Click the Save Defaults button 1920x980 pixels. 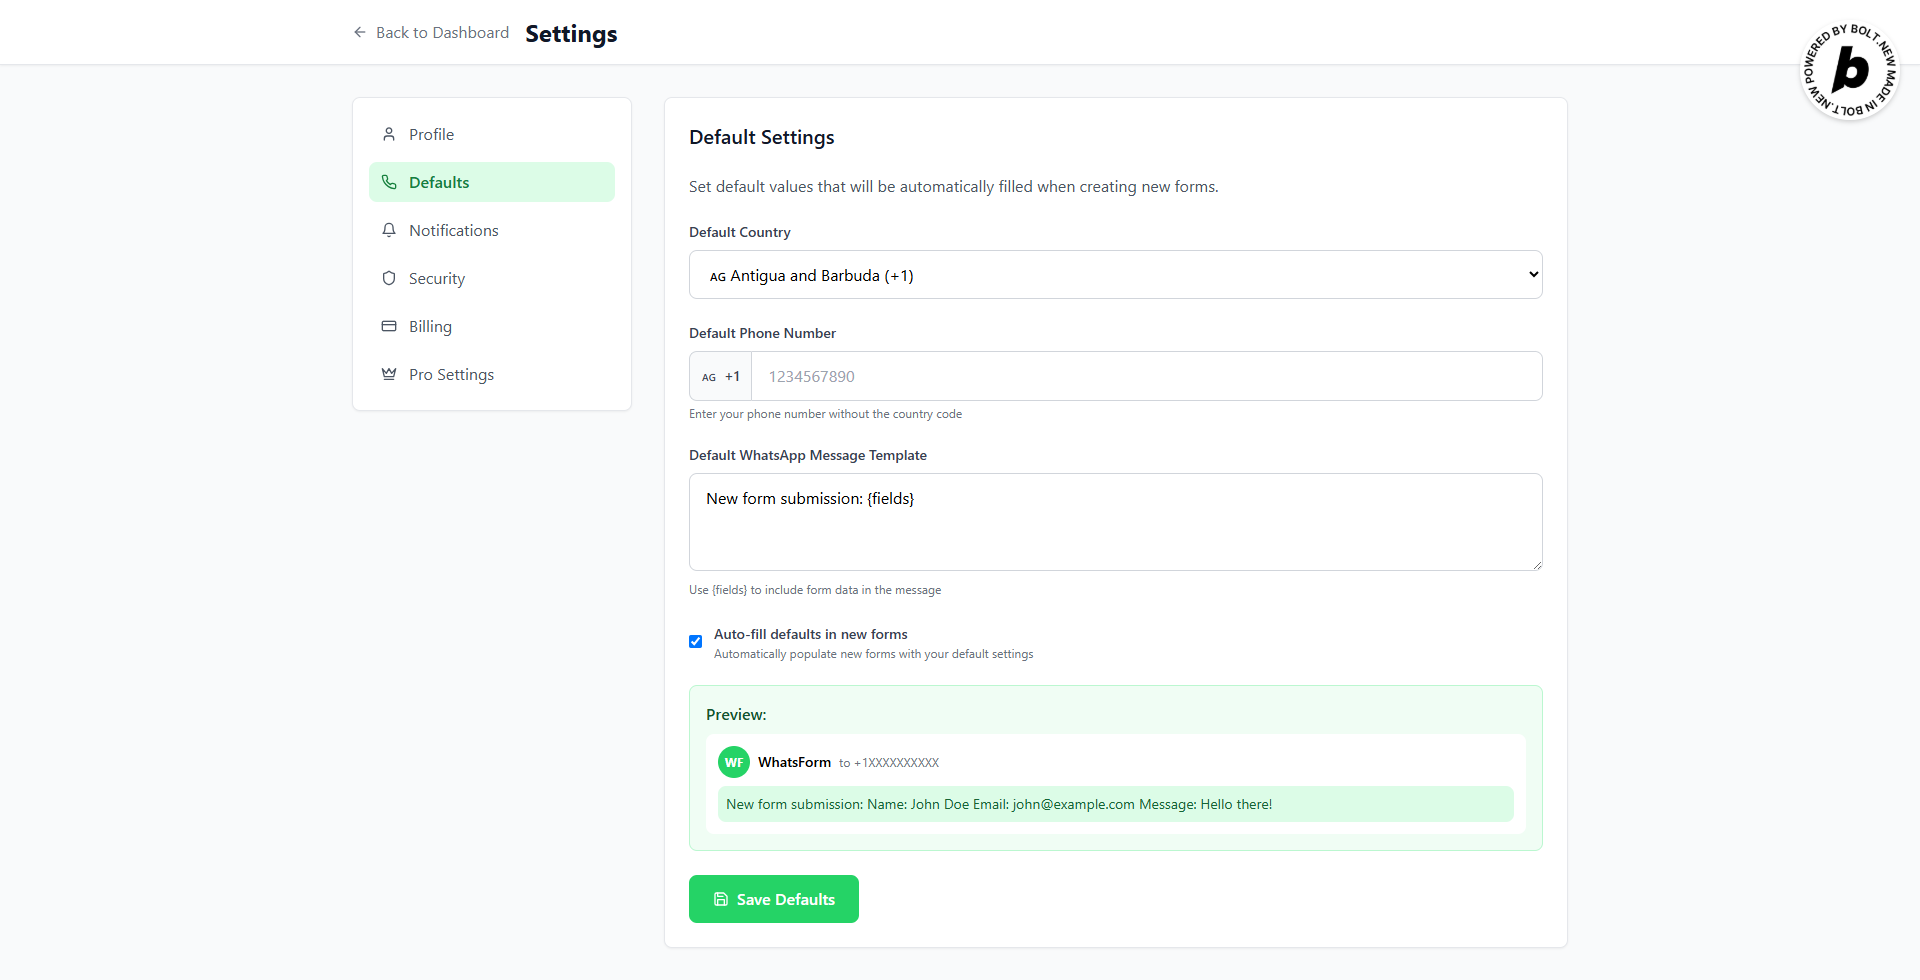[773, 899]
